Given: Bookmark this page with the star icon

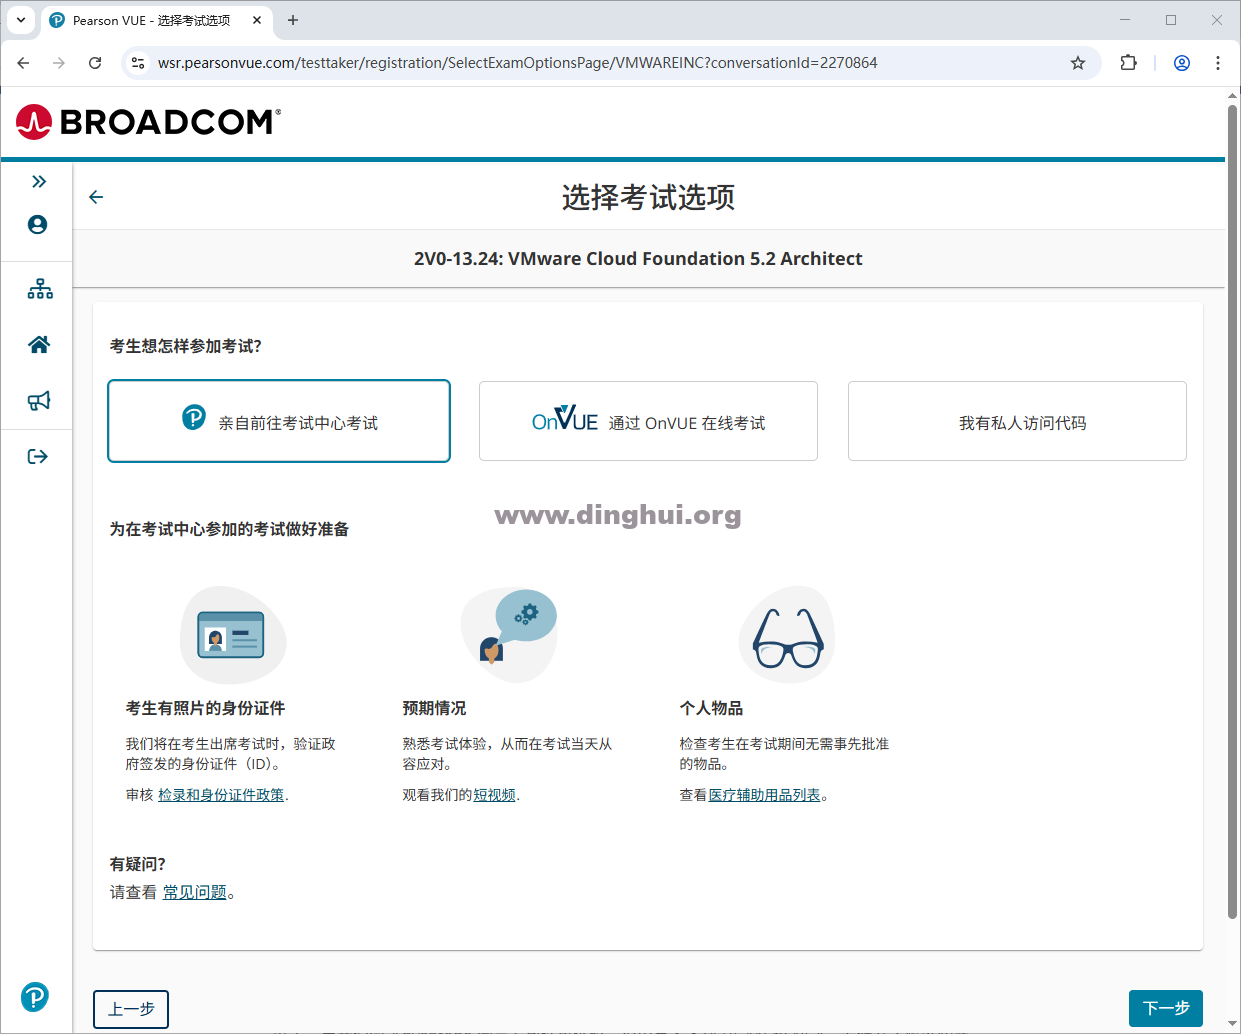Looking at the screenshot, I should 1078,63.
